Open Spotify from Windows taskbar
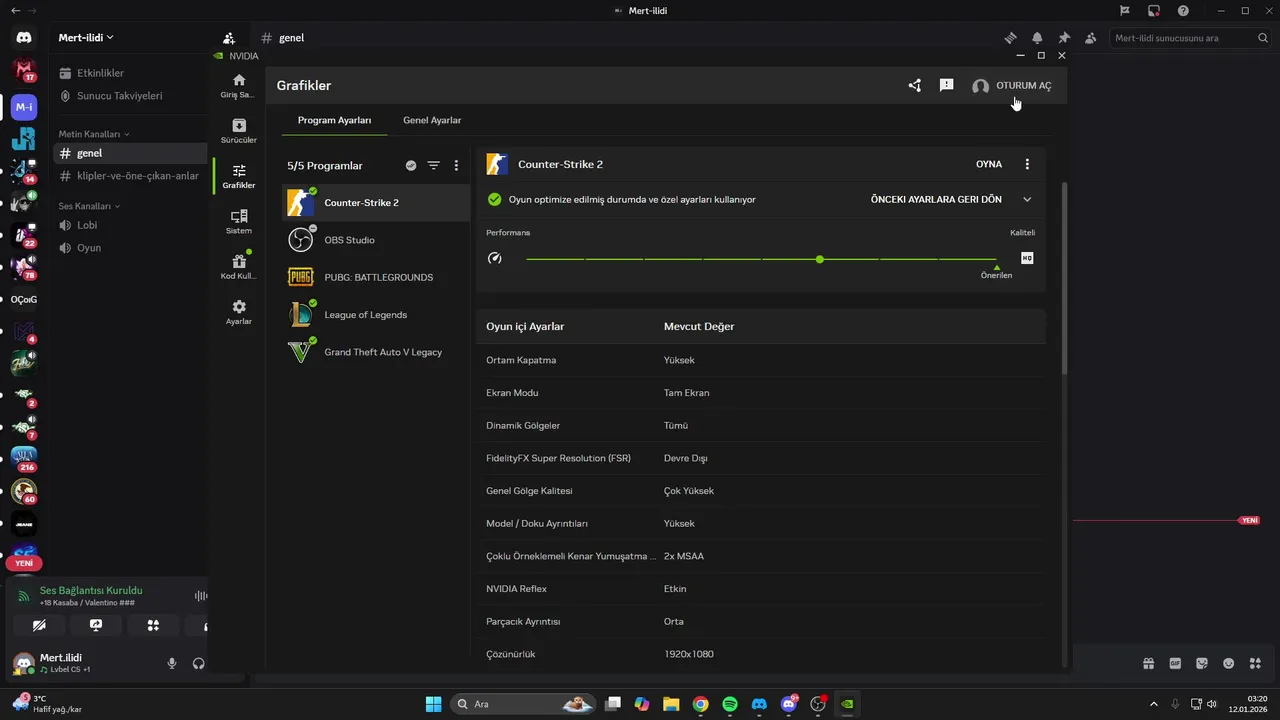This screenshot has width=1280, height=720. click(730, 704)
